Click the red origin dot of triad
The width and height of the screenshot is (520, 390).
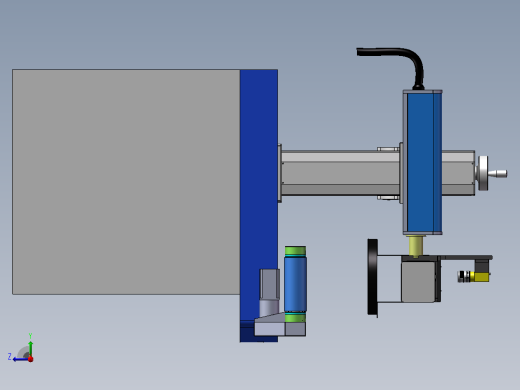[31, 359]
